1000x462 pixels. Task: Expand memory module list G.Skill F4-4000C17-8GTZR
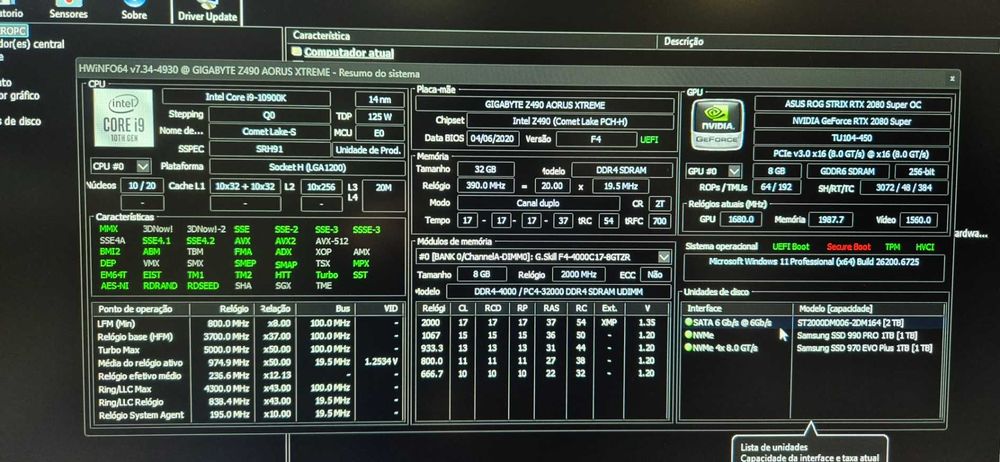click(x=664, y=257)
